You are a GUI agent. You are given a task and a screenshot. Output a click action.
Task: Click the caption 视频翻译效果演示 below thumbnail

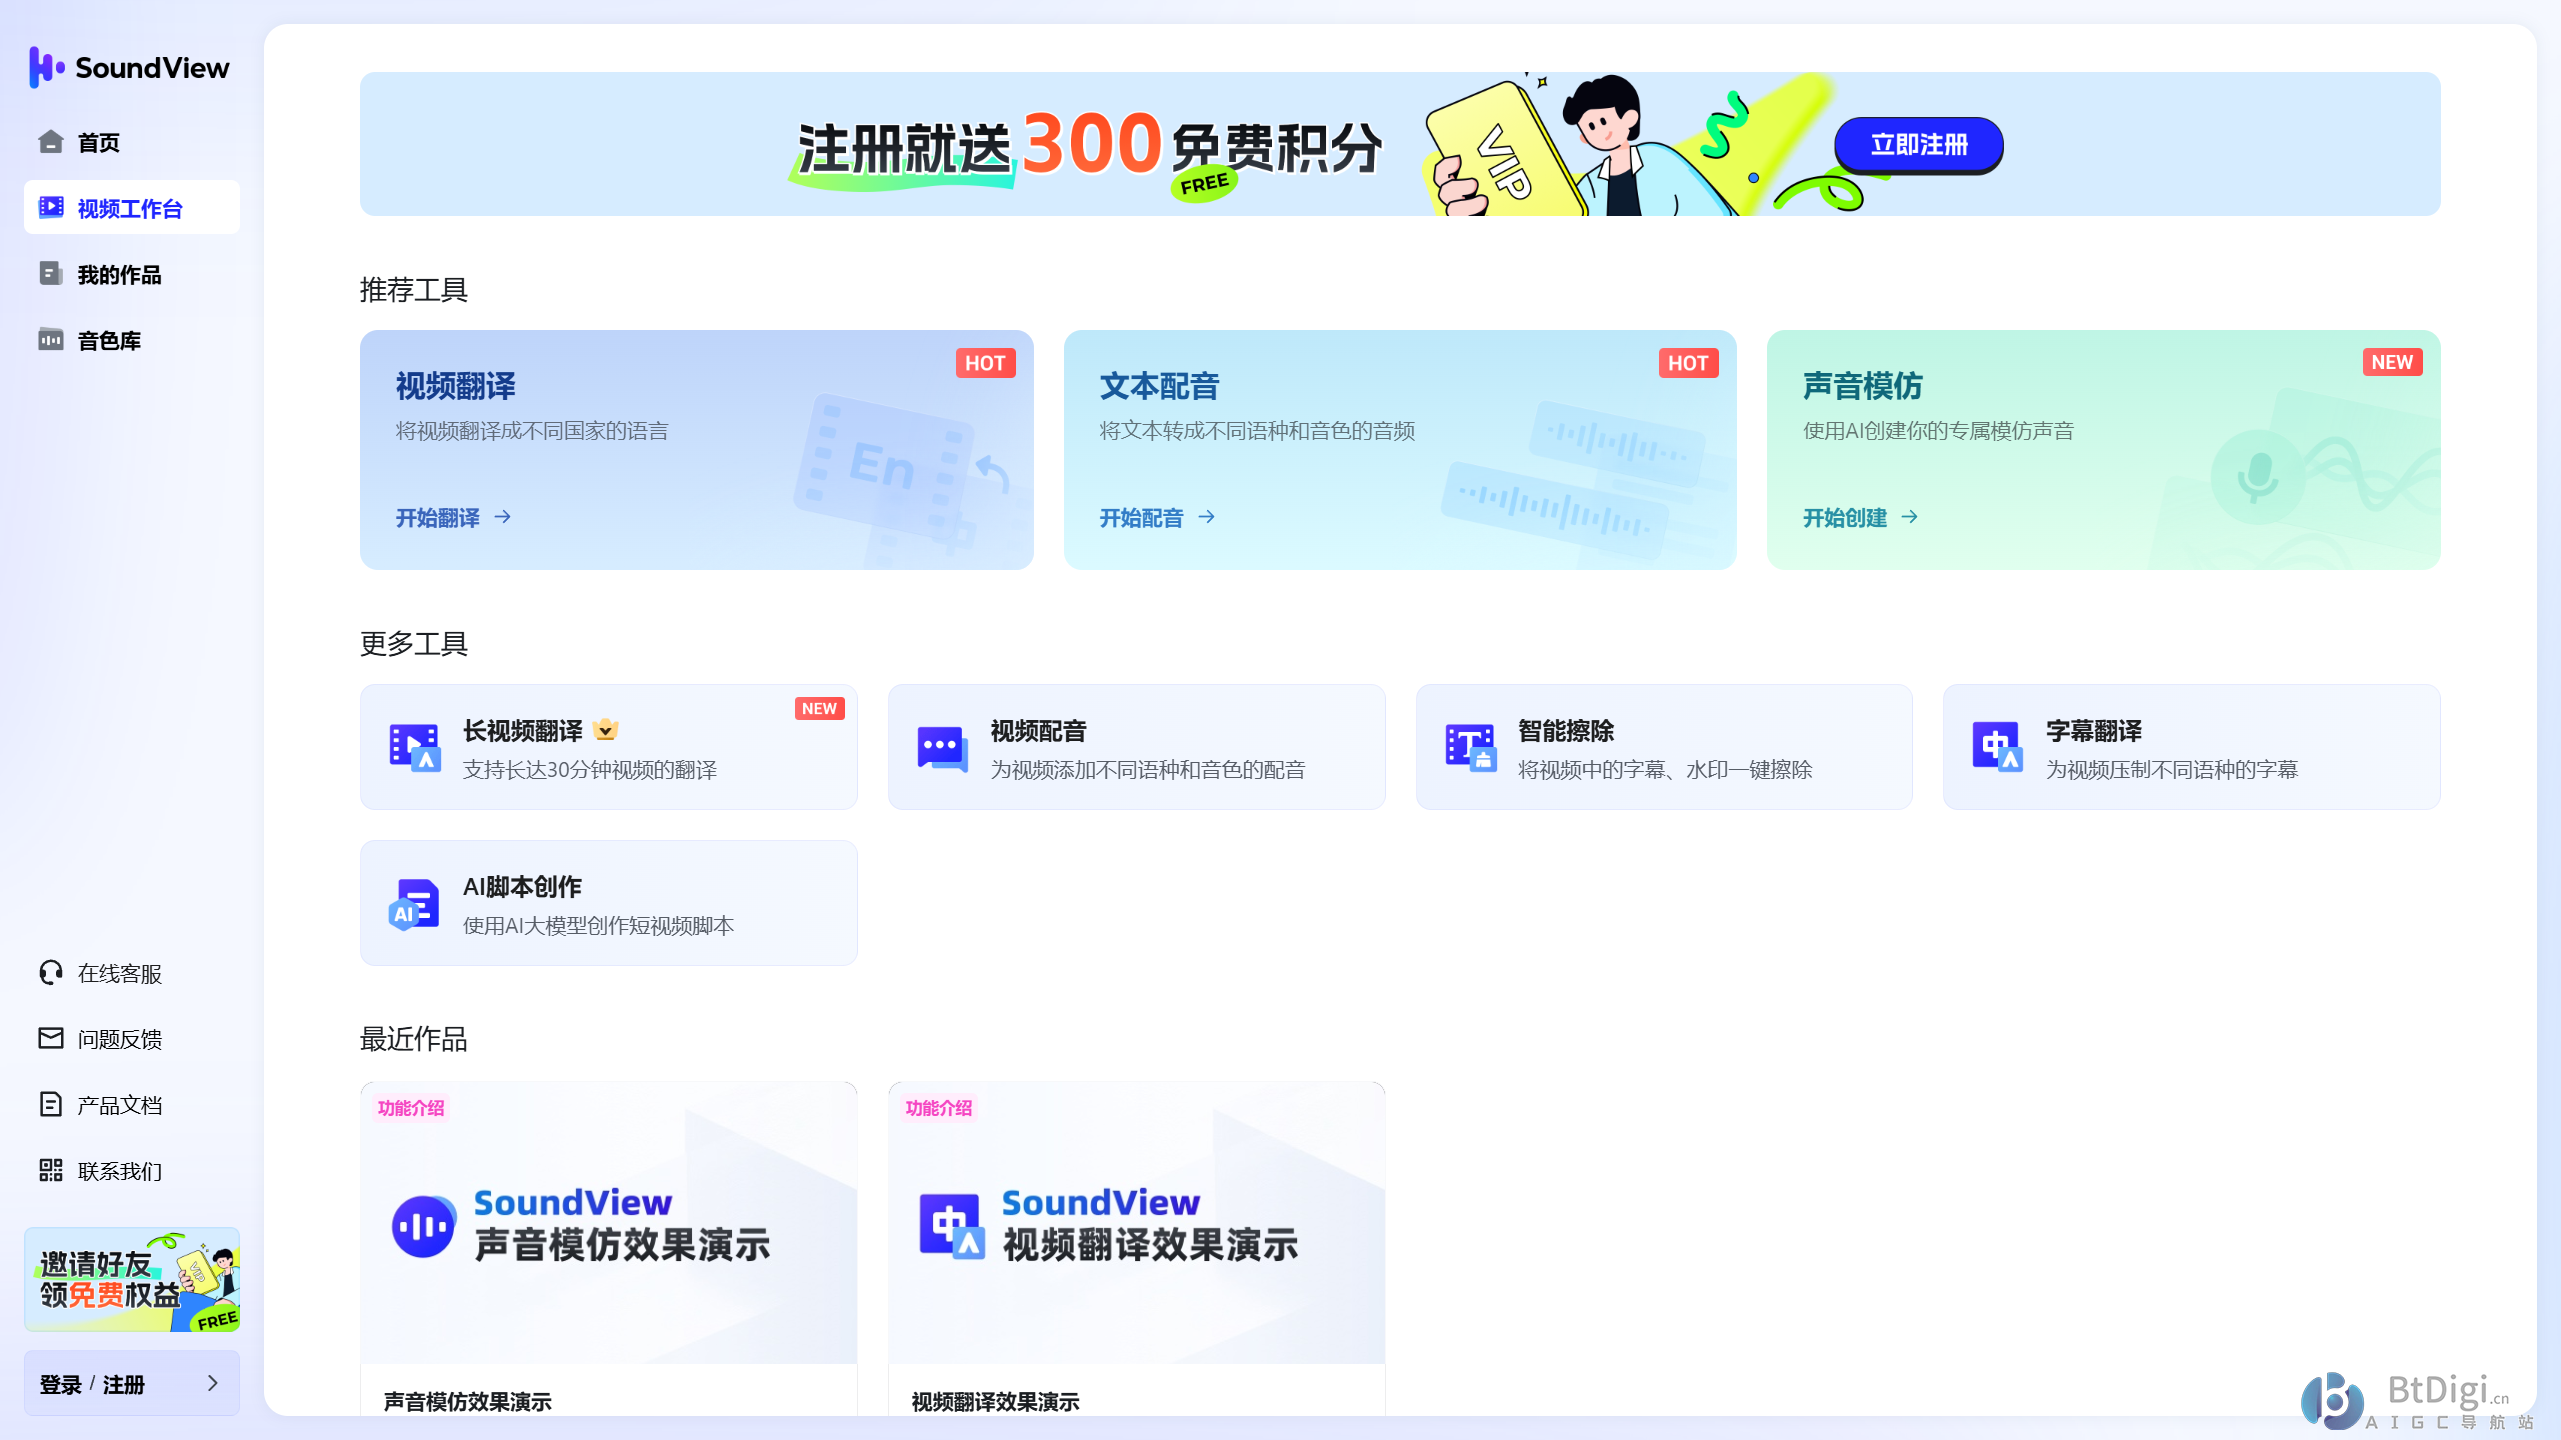tap(996, 1402)
